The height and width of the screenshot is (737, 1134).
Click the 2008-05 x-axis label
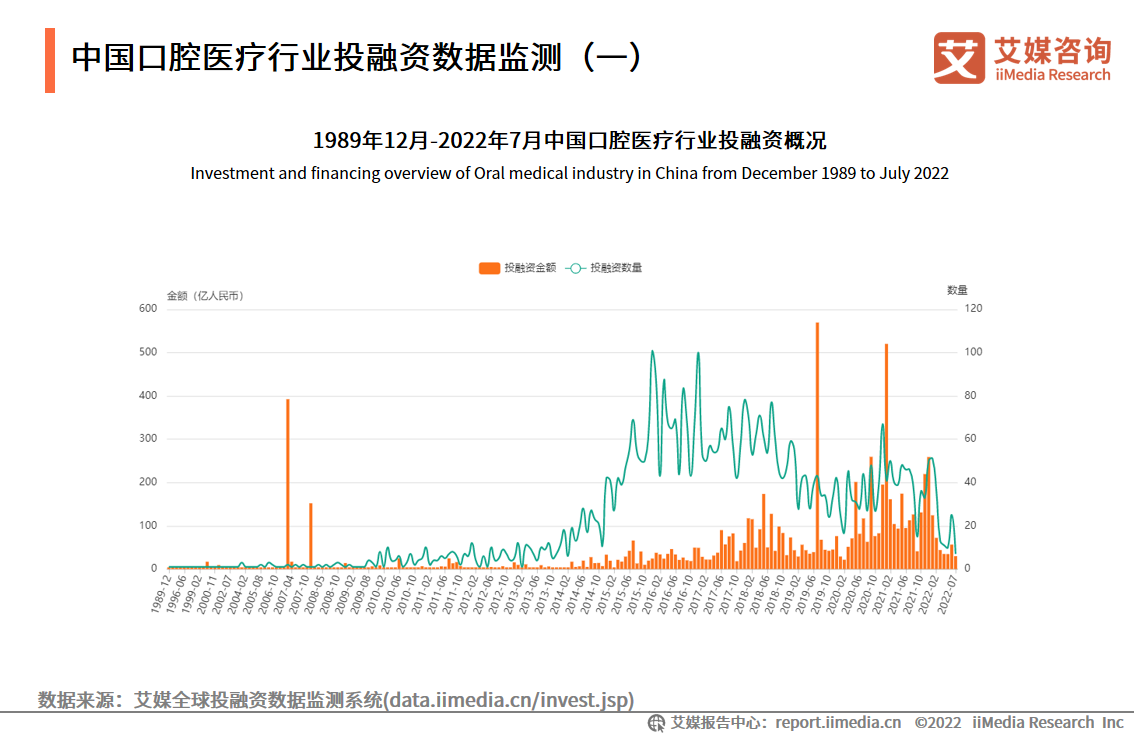314,594
